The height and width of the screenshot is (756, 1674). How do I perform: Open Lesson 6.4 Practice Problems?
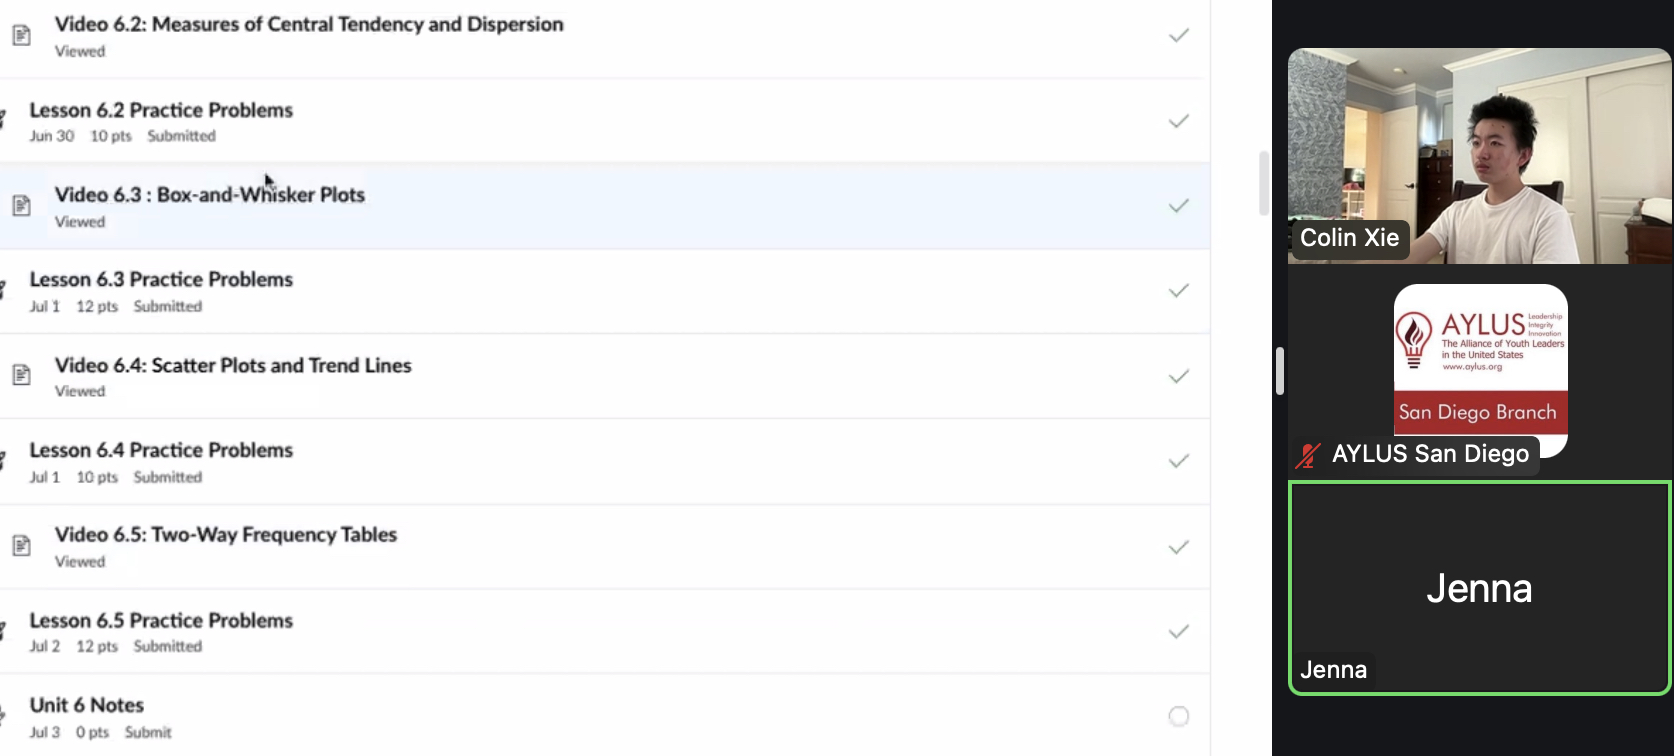pos(161,450)
